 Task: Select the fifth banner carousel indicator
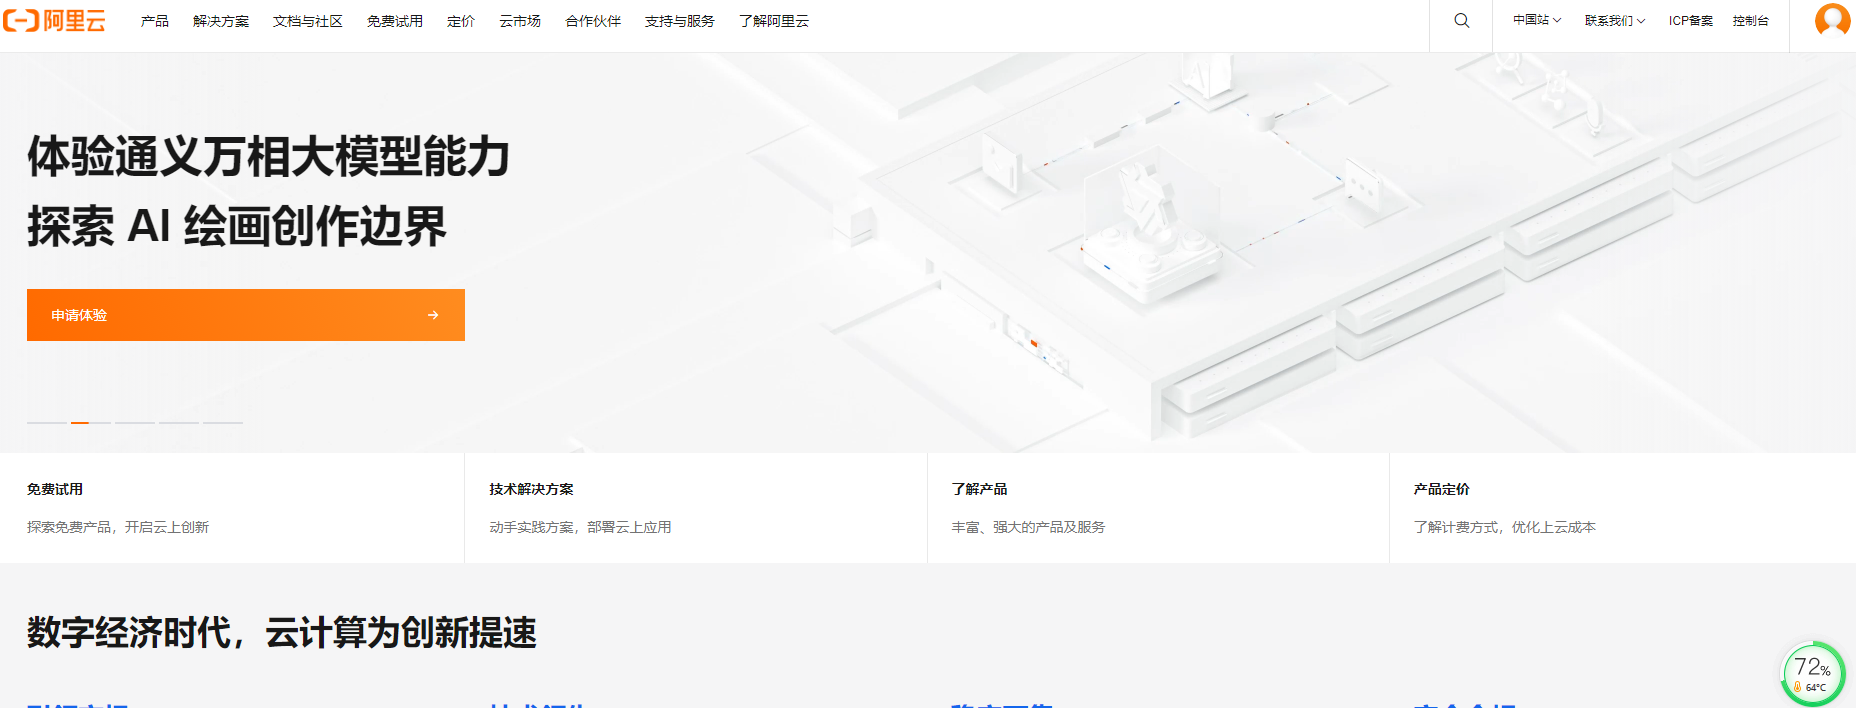223,423
